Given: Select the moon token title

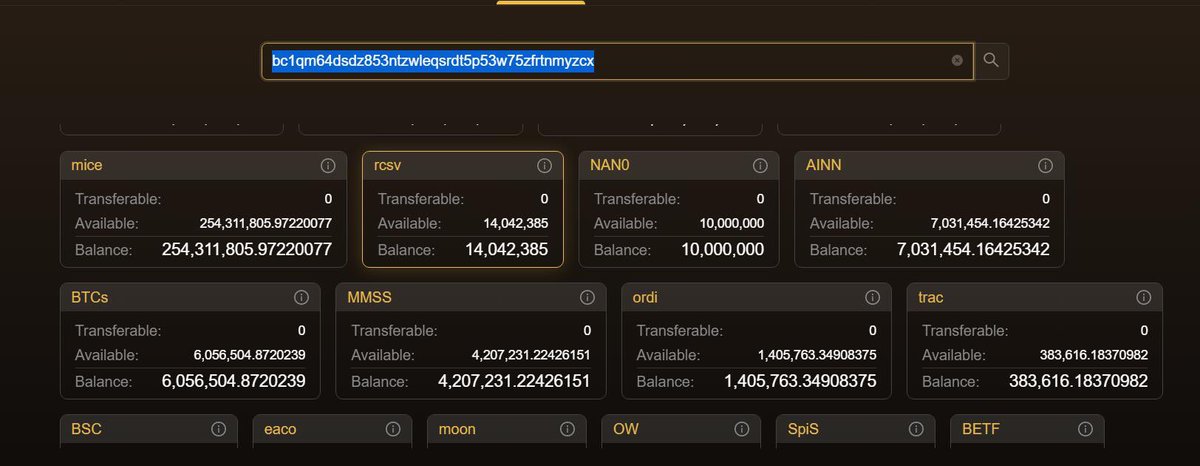Looking at the screenshot, I should click(x=457, y=429).
